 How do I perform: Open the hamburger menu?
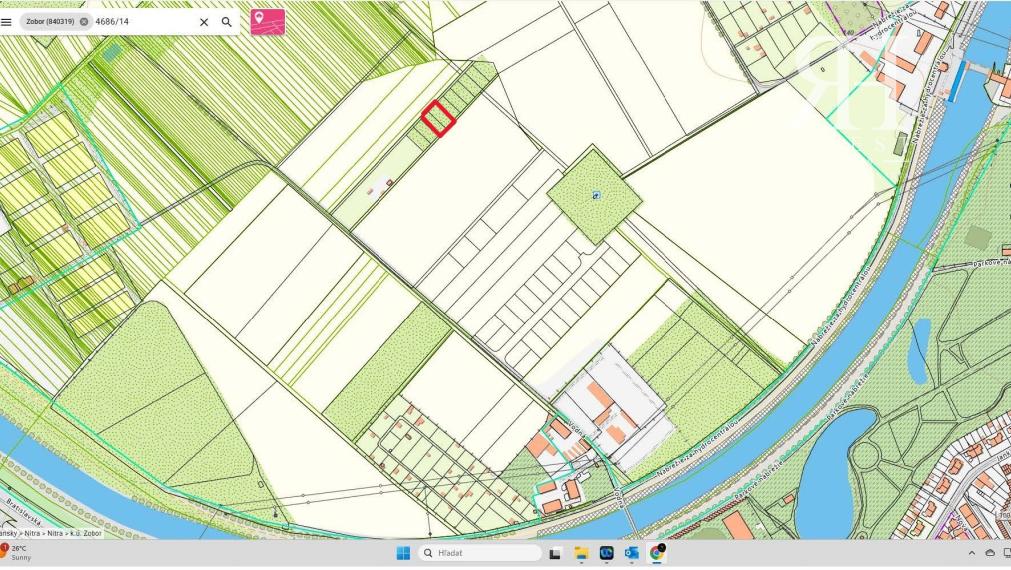tap(8, 21)
